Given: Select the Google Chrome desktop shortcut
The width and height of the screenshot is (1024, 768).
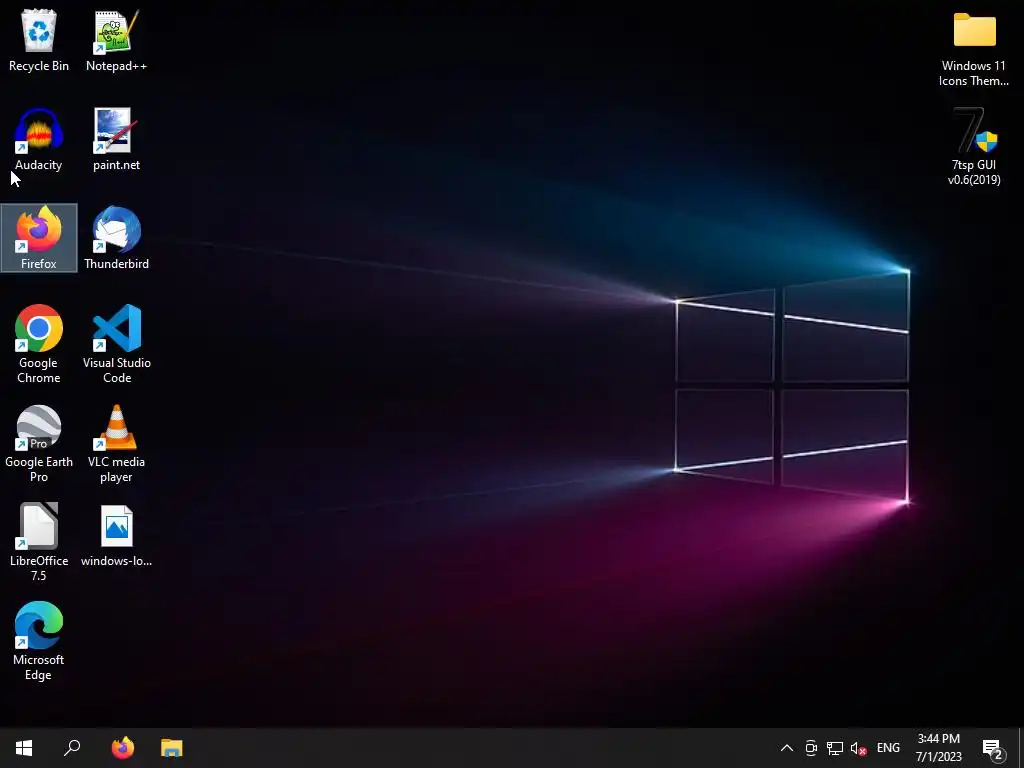Looking at the screenshot, I should 39,344.
